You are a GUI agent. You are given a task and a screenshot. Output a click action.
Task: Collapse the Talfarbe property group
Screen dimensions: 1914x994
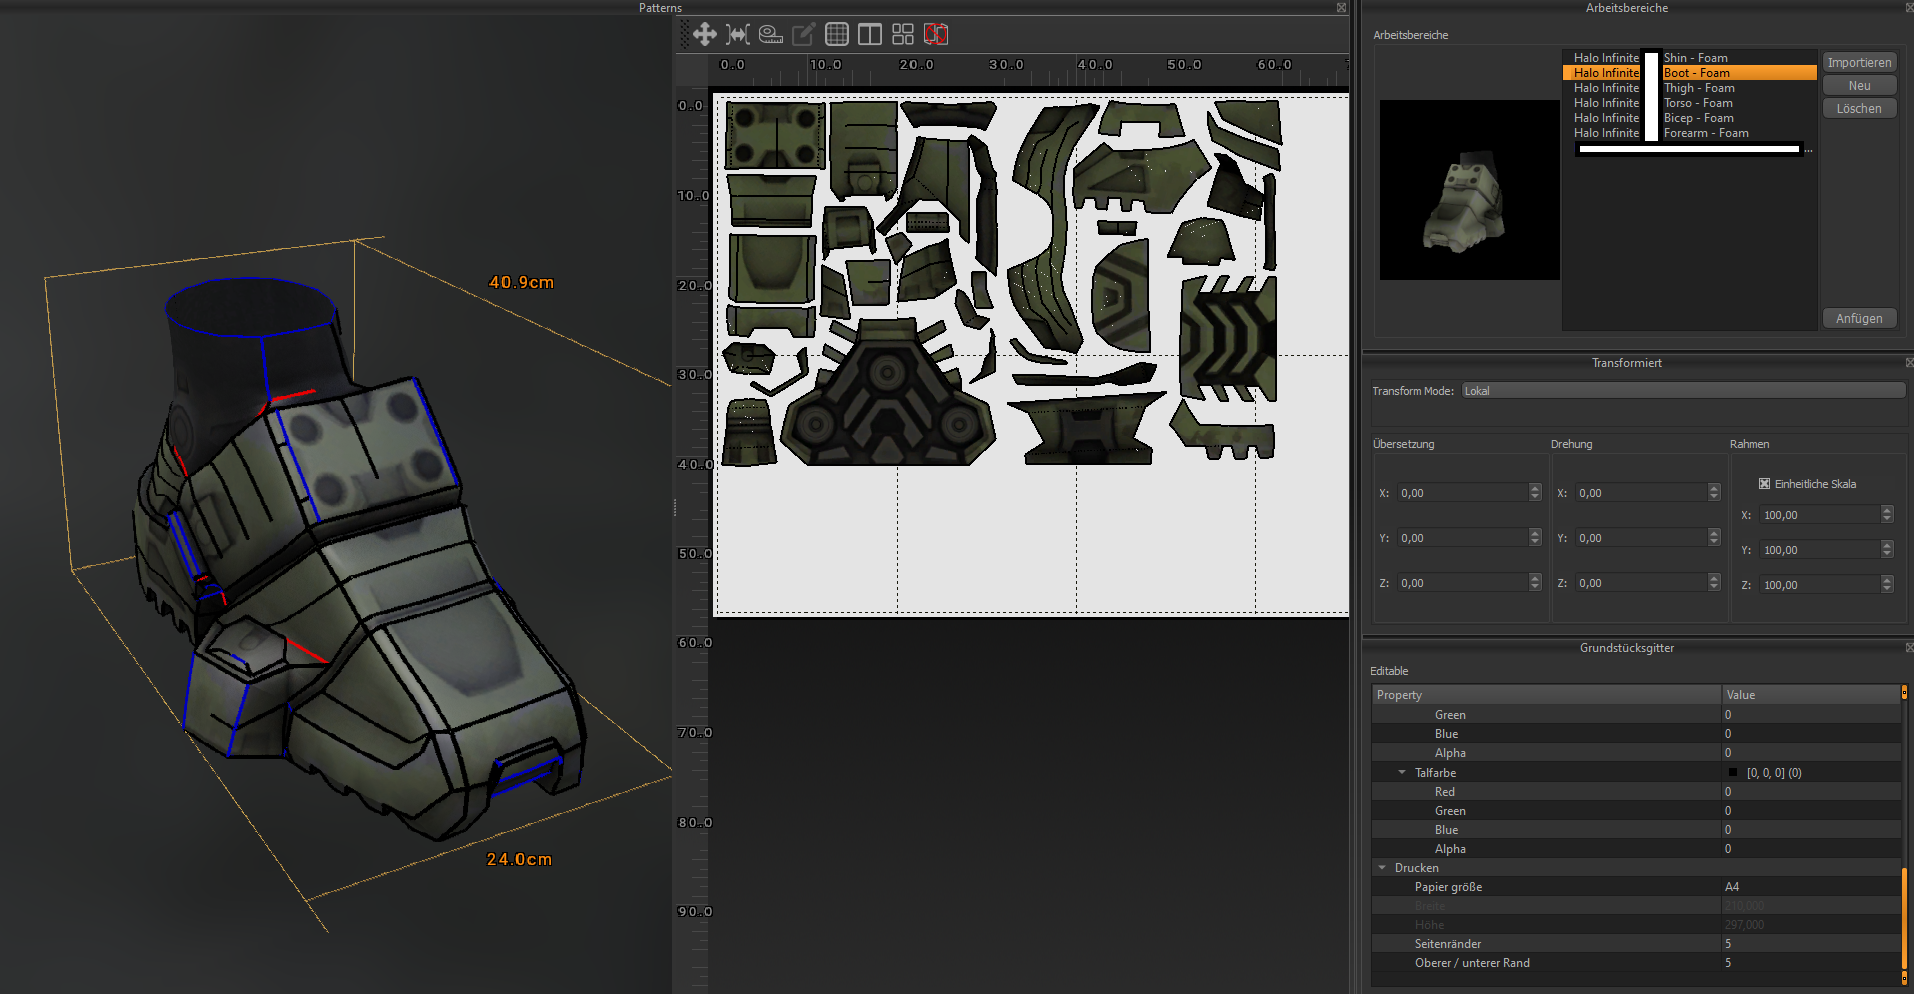1402,773
